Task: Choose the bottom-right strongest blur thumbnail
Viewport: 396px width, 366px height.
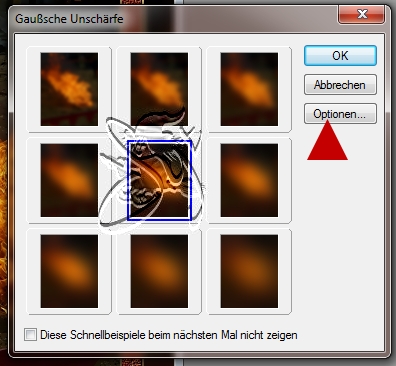Action: click(249, 271)
